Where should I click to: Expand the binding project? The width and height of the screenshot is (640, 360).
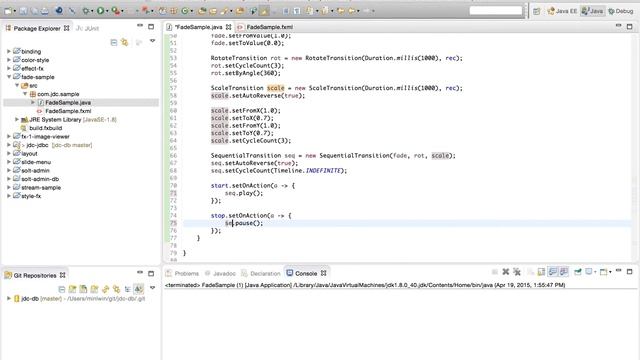point(9,51)
